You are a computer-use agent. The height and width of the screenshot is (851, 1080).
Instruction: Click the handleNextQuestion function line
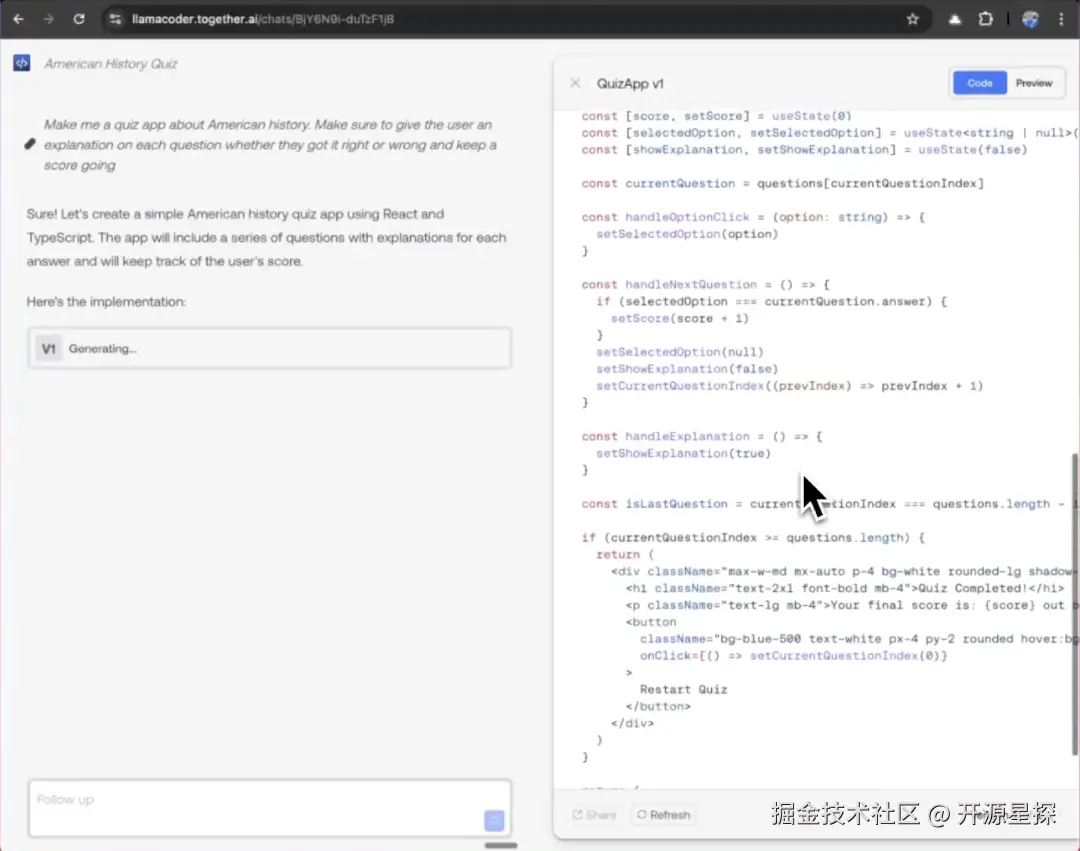click(705, 284)
